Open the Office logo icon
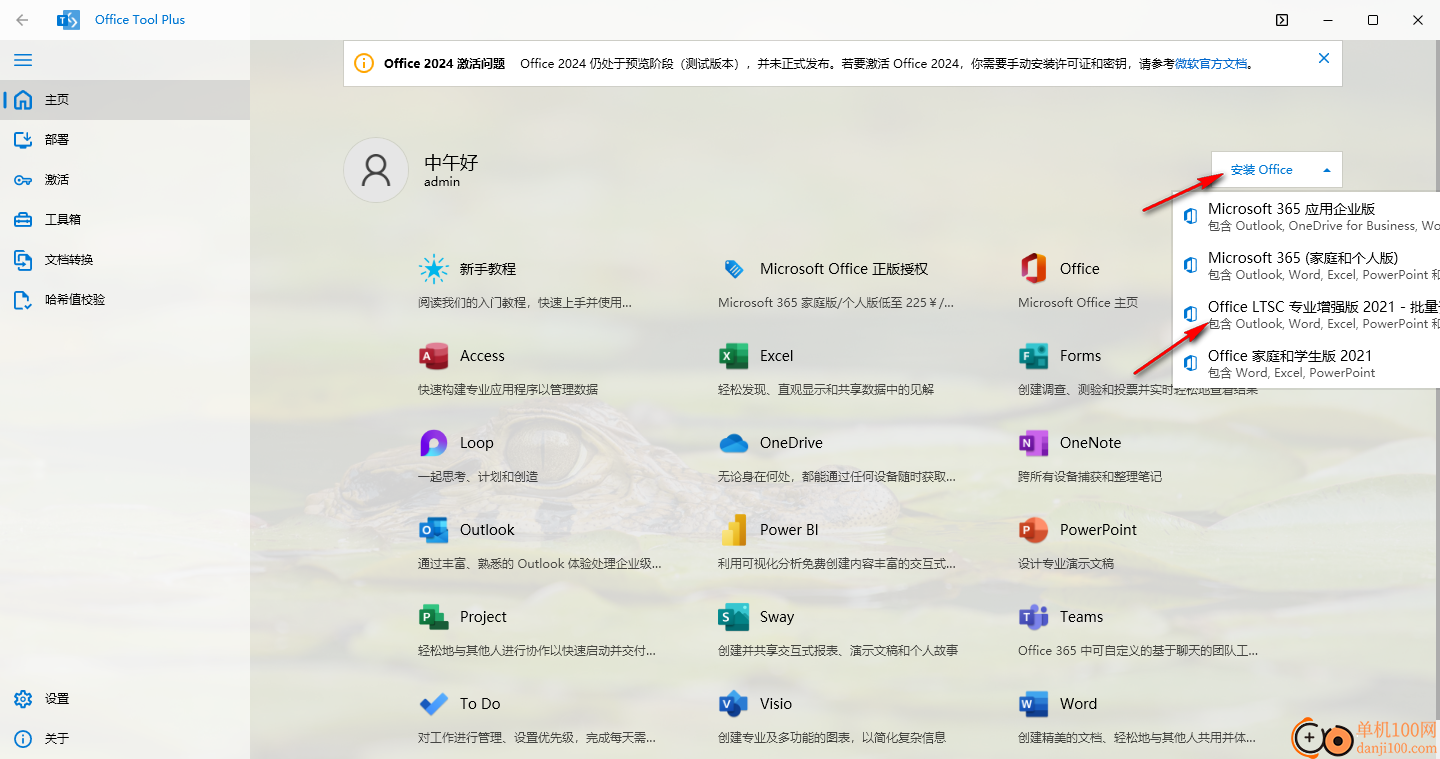This screenshot has width=1440, height=759. [x=1033, y=269]
